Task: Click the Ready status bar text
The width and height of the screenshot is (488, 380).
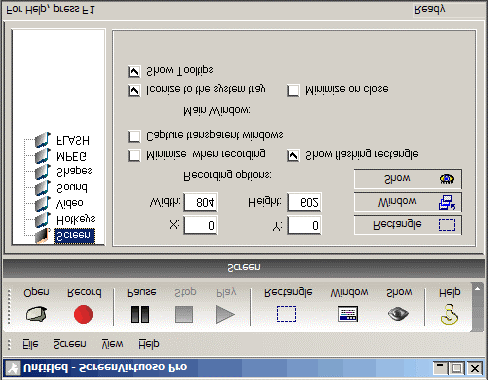Action: (429, 10)
